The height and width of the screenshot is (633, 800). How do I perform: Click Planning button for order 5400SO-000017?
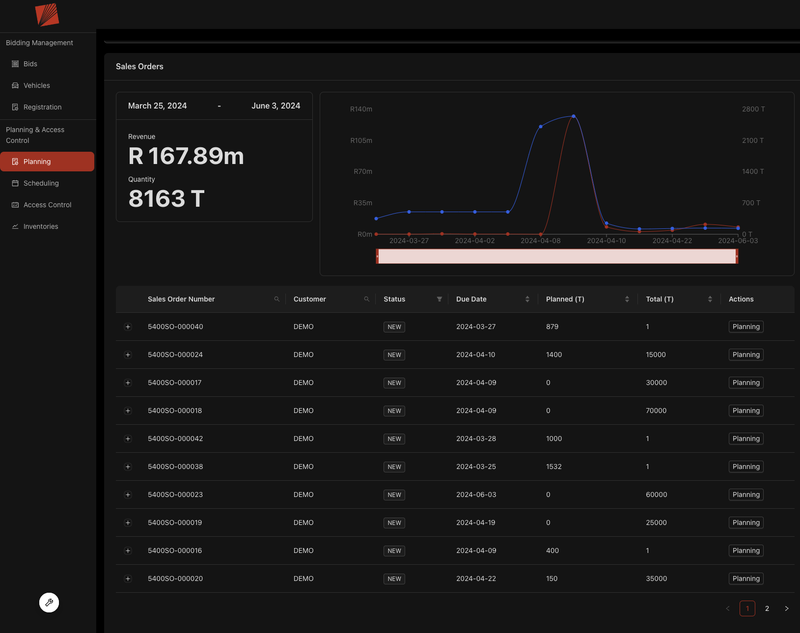pyautogui.click(x=745, y=382)
